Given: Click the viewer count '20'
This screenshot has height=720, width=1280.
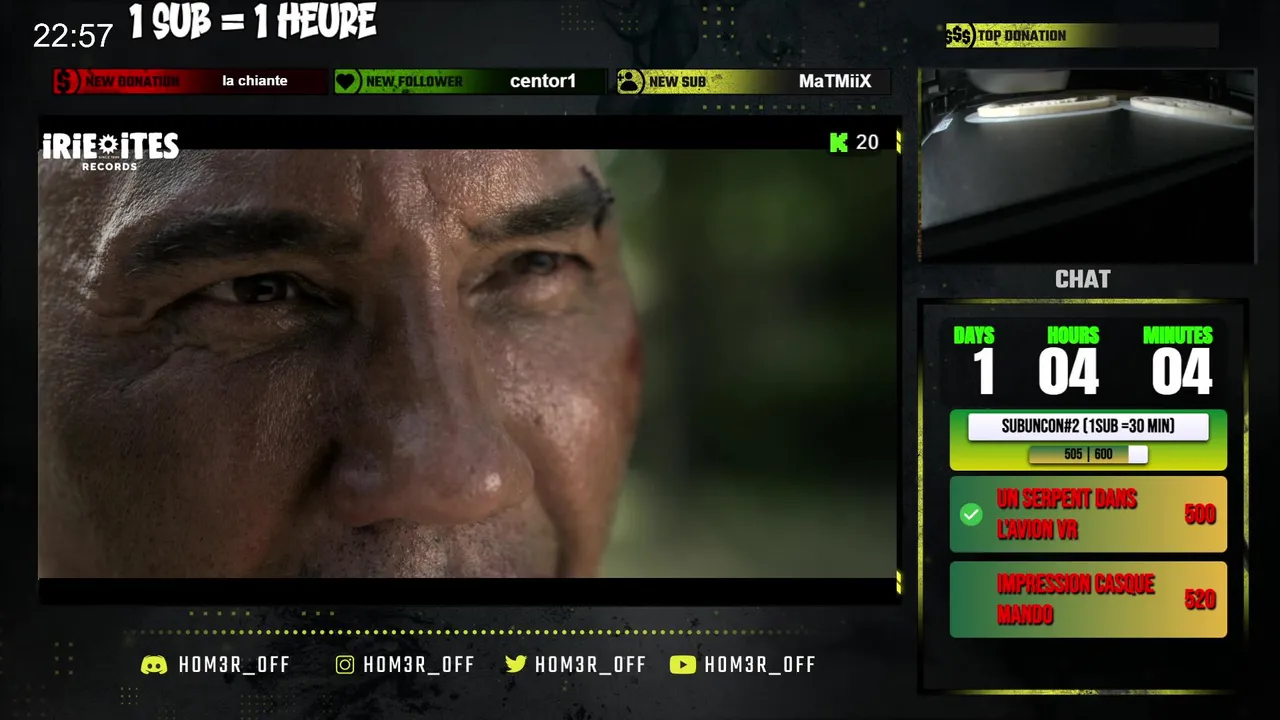Looking at the screenshot, I should click(867, 143).
